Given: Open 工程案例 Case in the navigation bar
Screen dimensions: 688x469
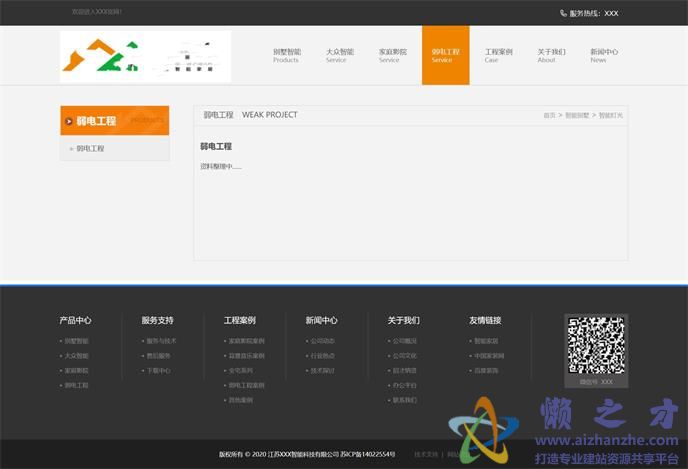Looking at the screenshot, I should 498,55.
